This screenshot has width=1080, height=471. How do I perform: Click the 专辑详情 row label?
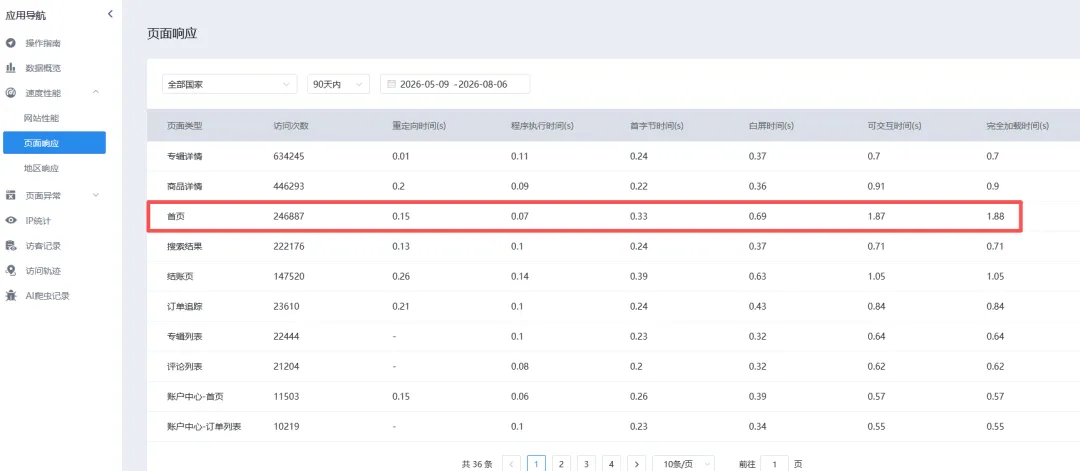tap(185, 156)
